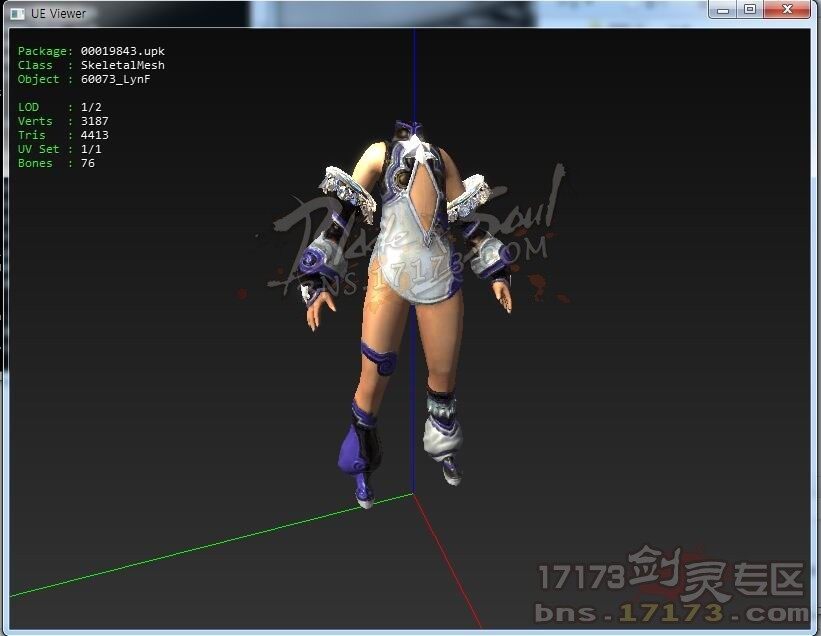Select the package name "00019843.upk"

[123, 51]
